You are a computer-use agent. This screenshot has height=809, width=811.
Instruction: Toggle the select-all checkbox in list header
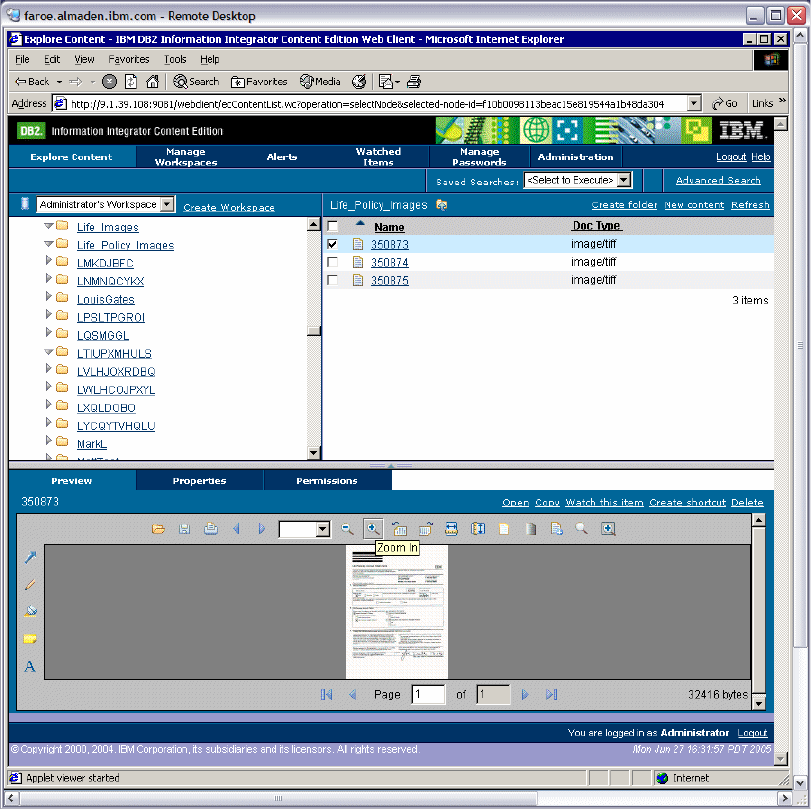pyautogui.click(x=333, y=226)
